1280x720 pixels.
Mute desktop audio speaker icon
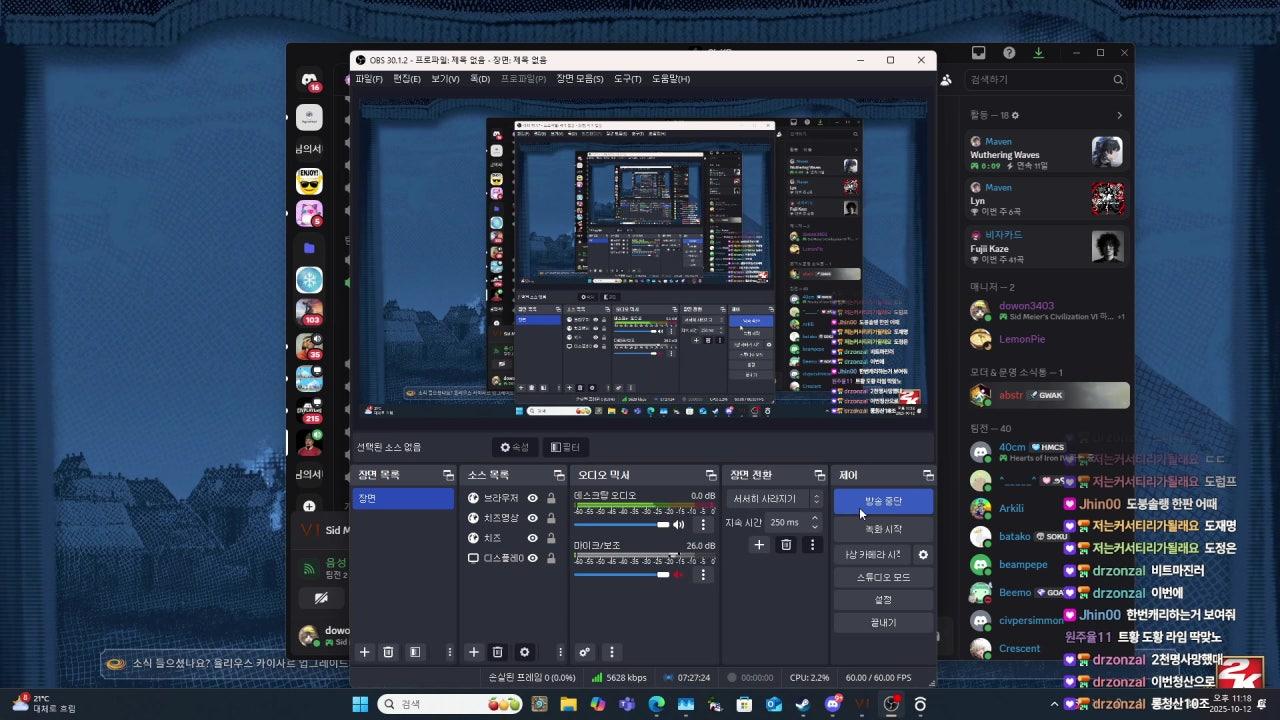tap(679, 524)
